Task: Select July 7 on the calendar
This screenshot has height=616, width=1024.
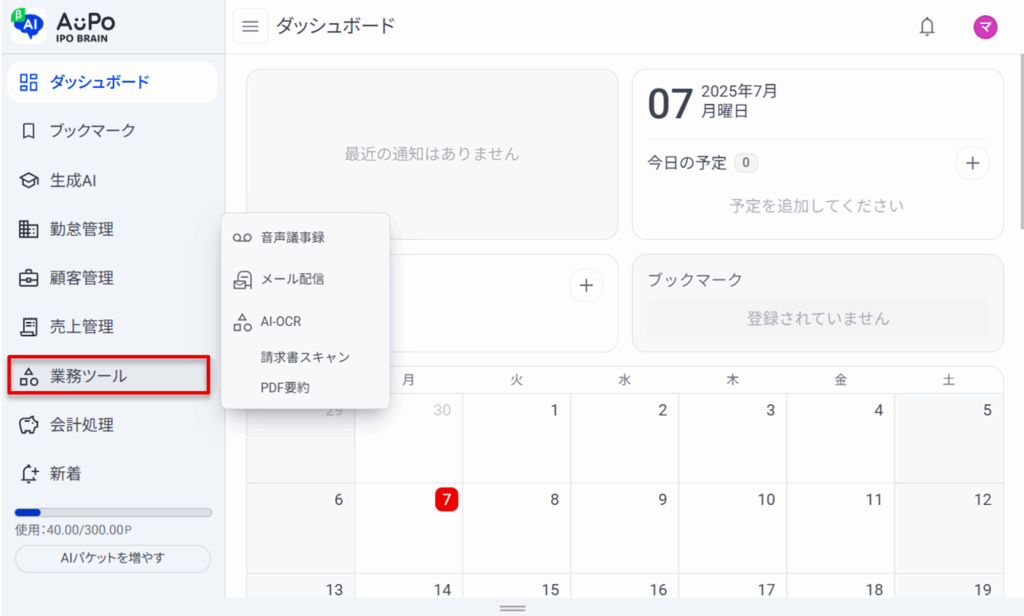Action: click(x=447, y=500)
